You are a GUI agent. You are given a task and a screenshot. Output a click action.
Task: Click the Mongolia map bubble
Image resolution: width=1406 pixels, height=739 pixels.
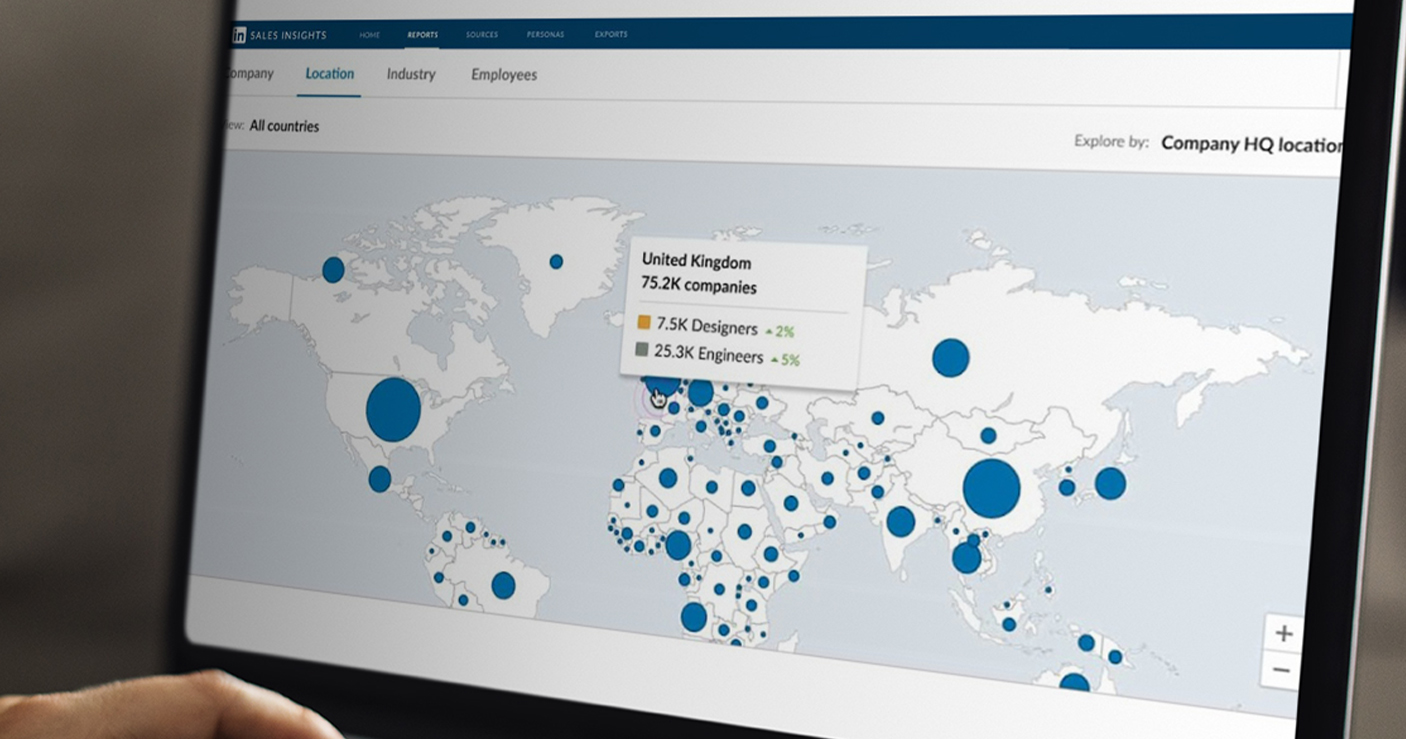click(x=988, y=435)
